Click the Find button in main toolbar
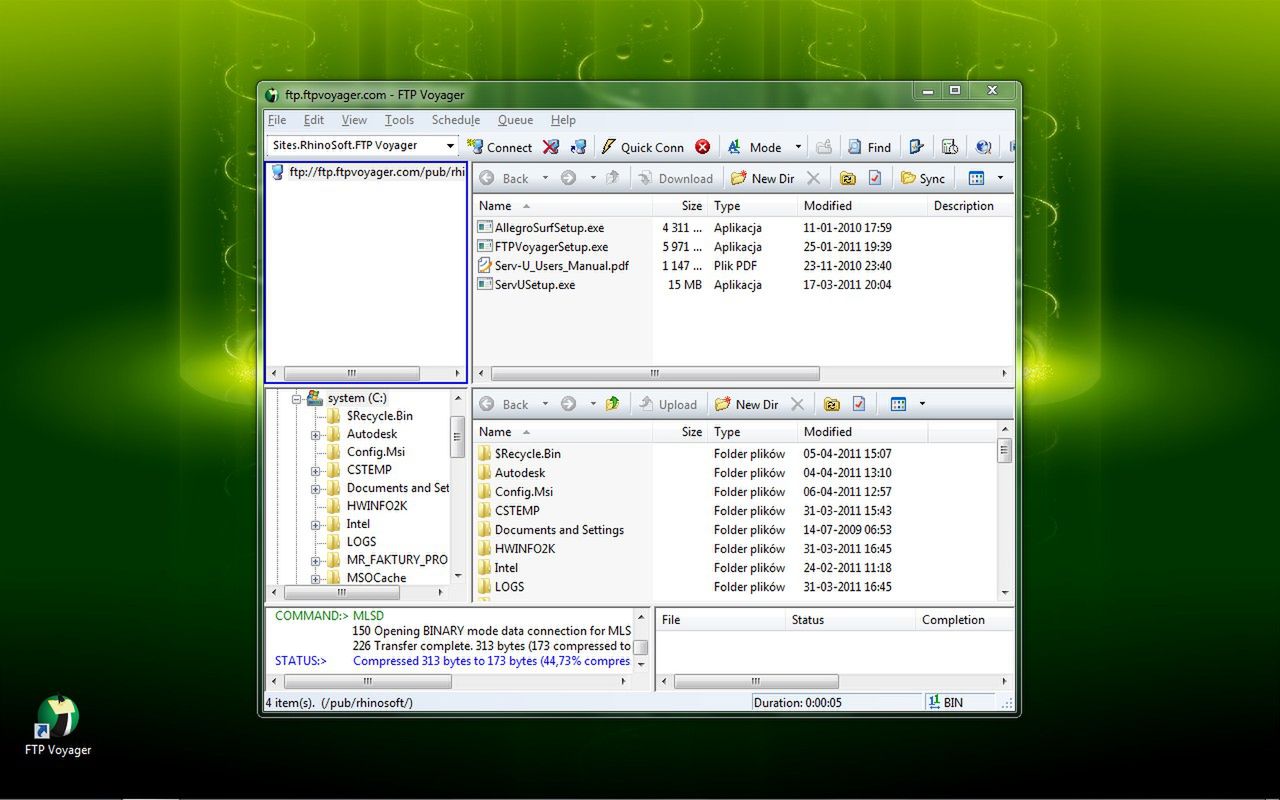1280x800 pixels. click(x=869, y=147)
